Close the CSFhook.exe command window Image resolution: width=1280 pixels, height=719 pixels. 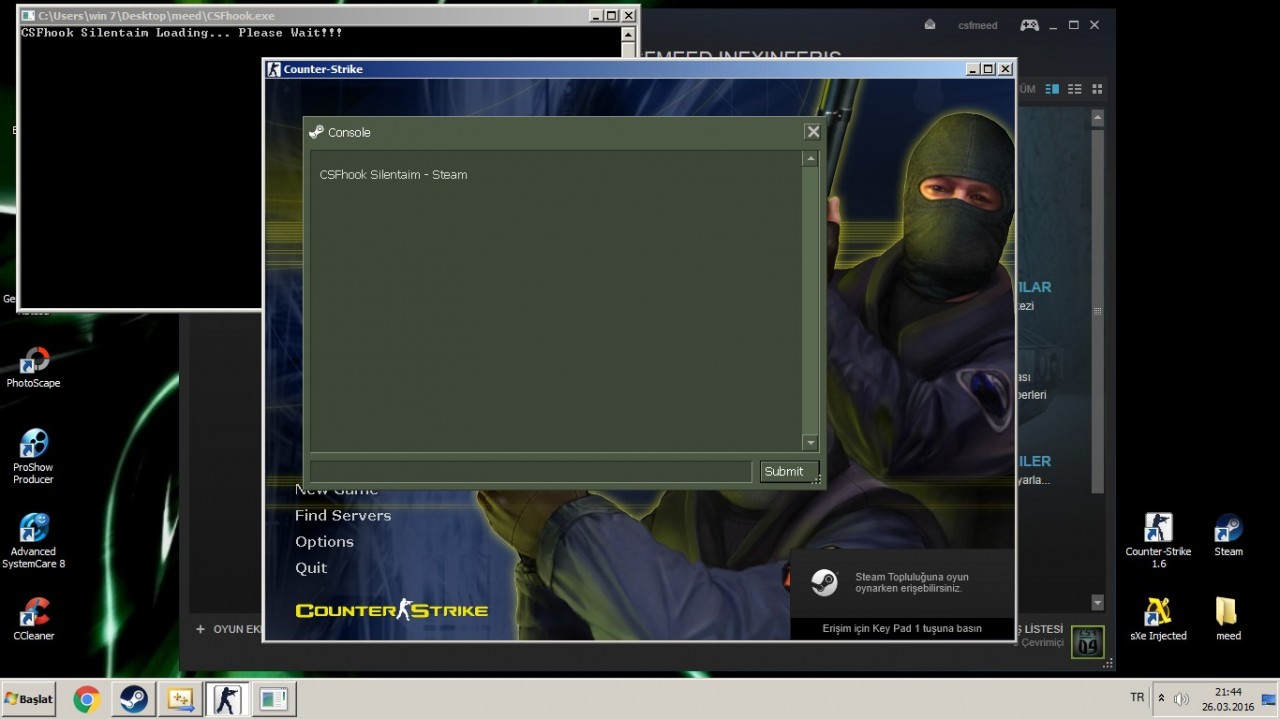(x=629, y=16)
